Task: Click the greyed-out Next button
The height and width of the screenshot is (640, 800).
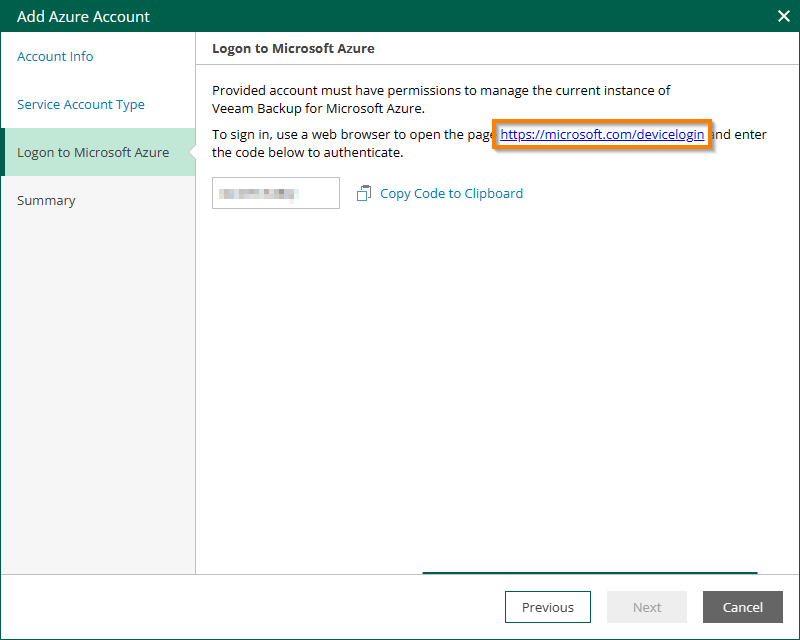Action: pyautogui.click(x=647, y=607)
